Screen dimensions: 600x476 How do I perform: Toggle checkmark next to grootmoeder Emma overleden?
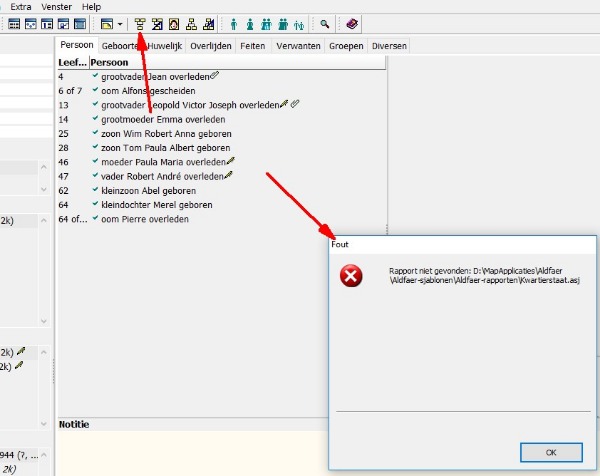[95, 119]
